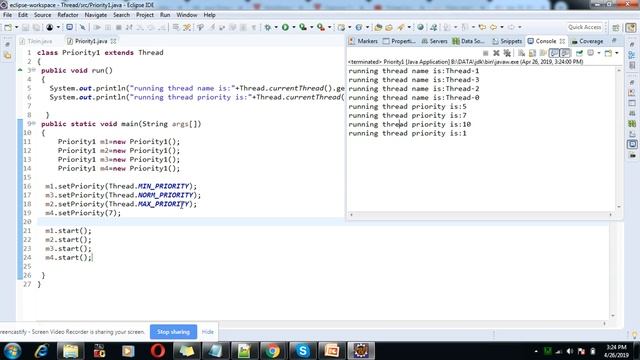
Task: Click the New Java Package icon
Action: (341, 27)
